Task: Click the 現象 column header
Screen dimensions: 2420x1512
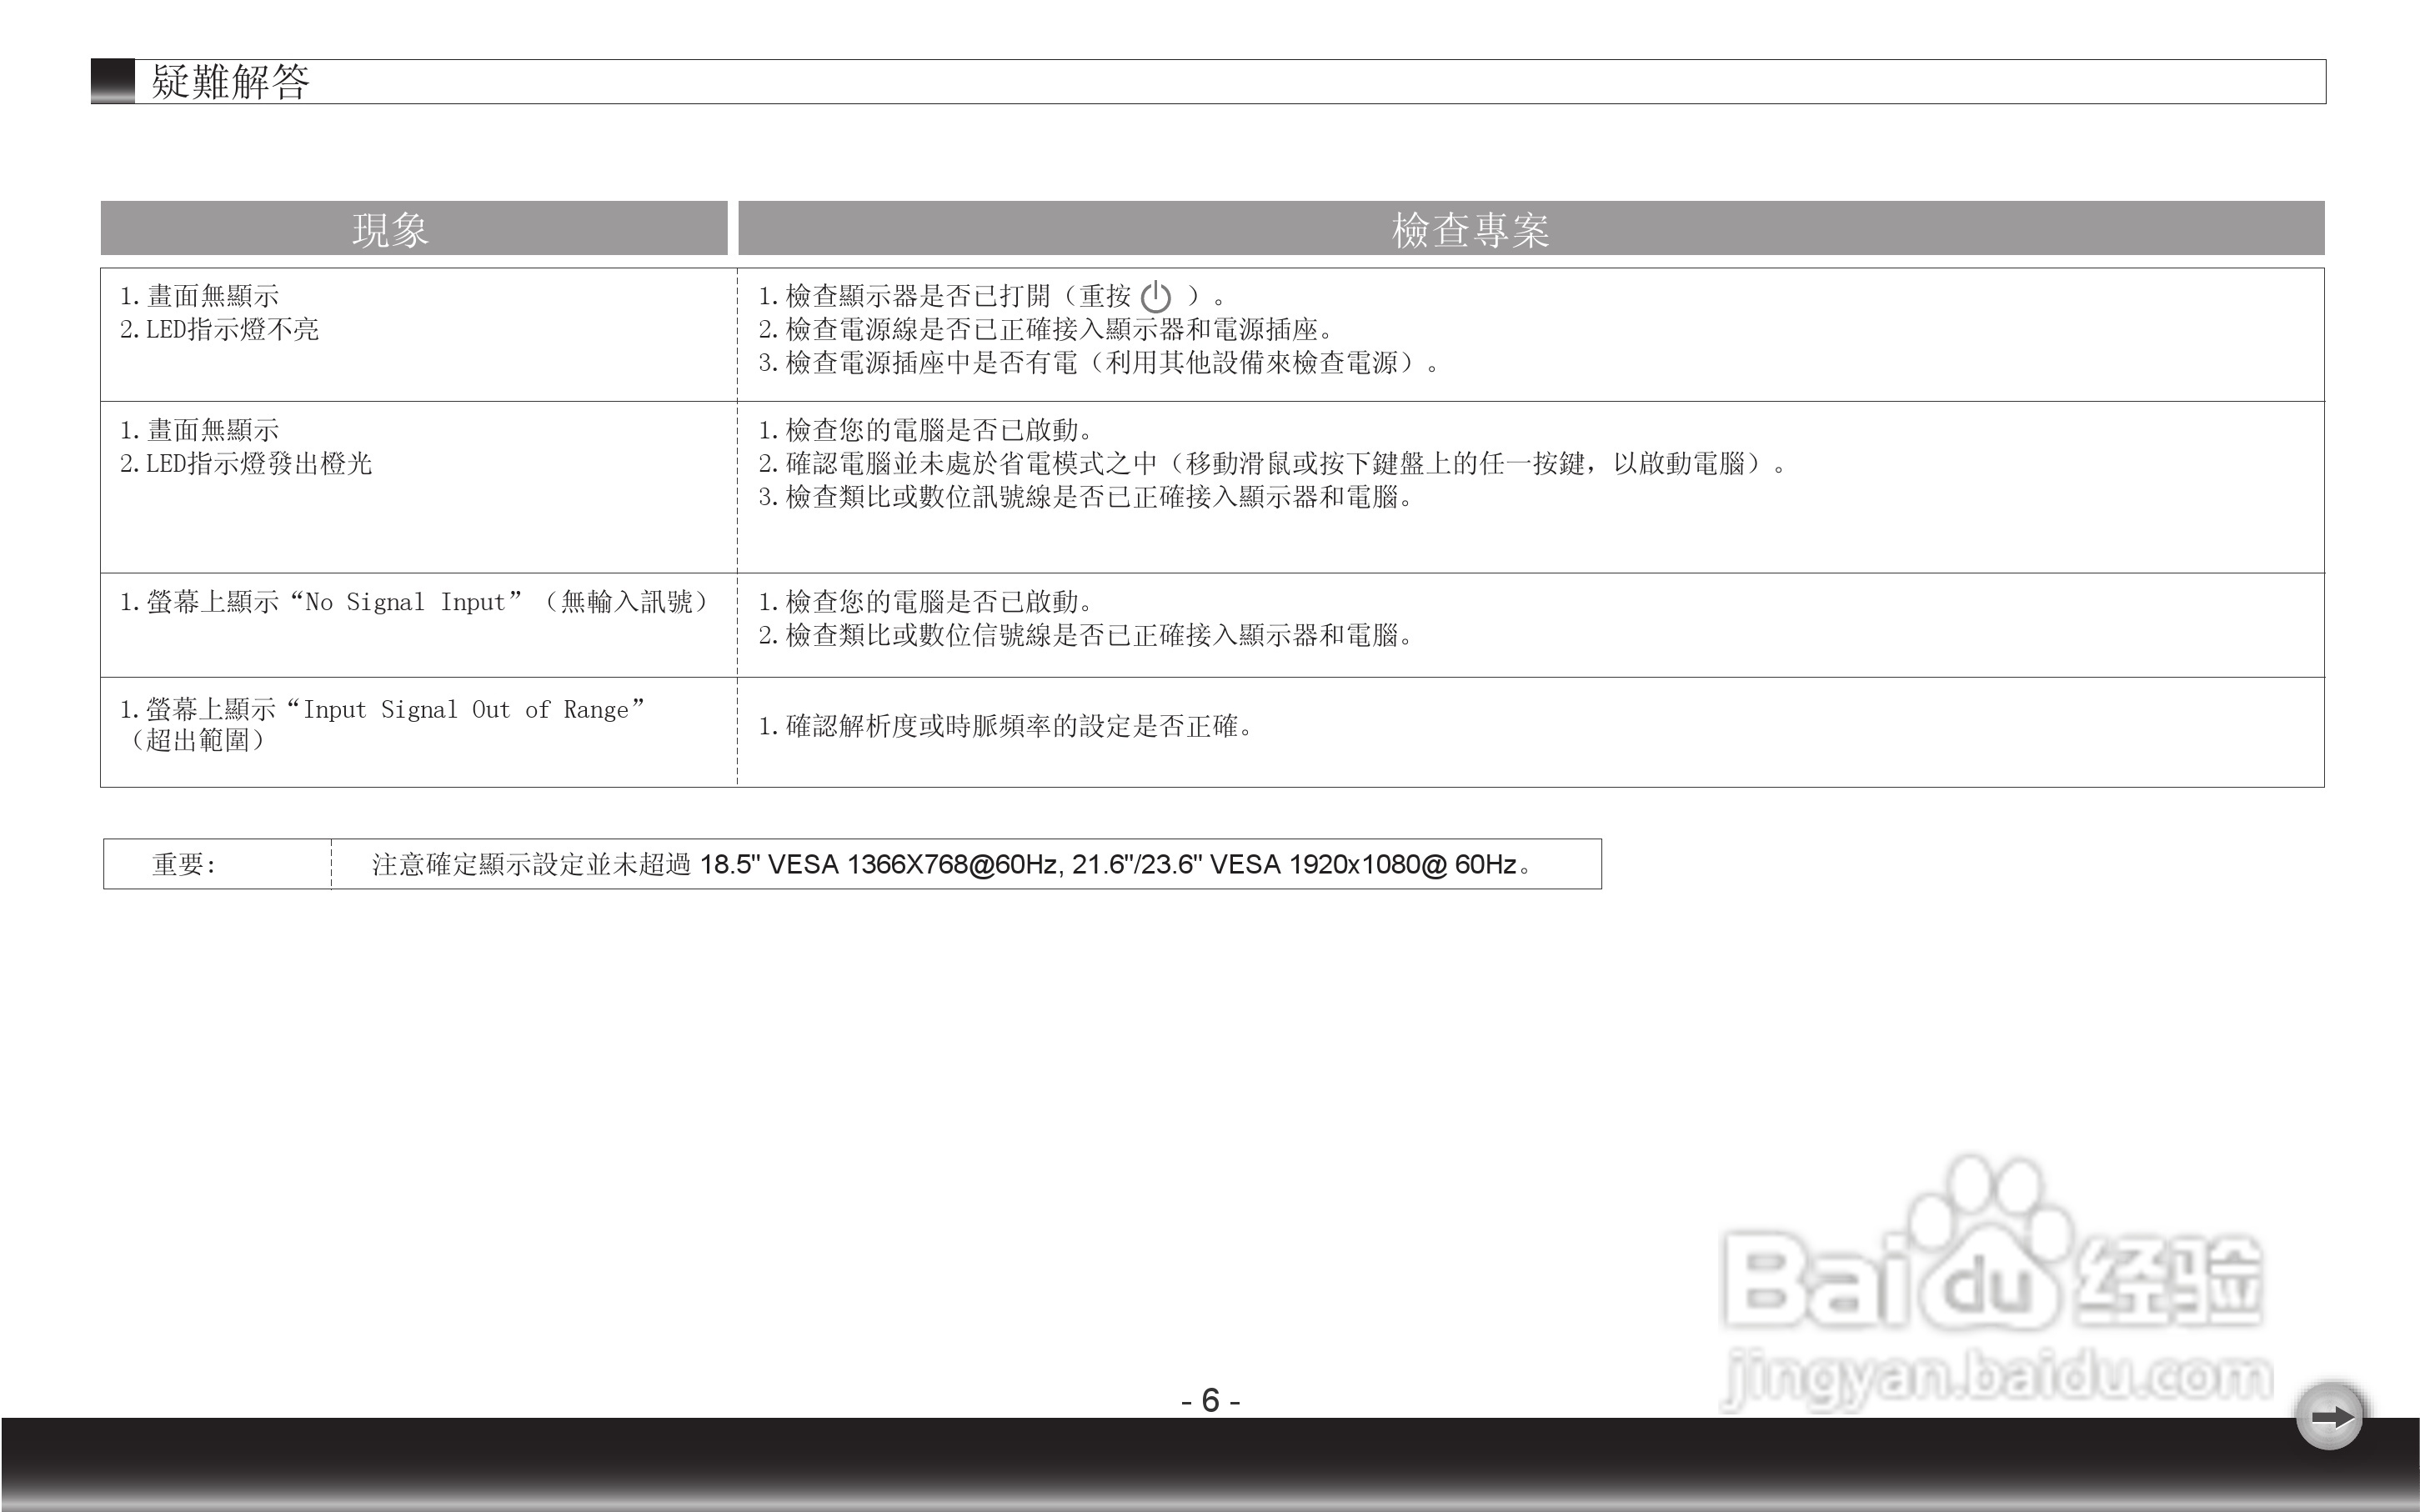Action: [x=390, y=230]
